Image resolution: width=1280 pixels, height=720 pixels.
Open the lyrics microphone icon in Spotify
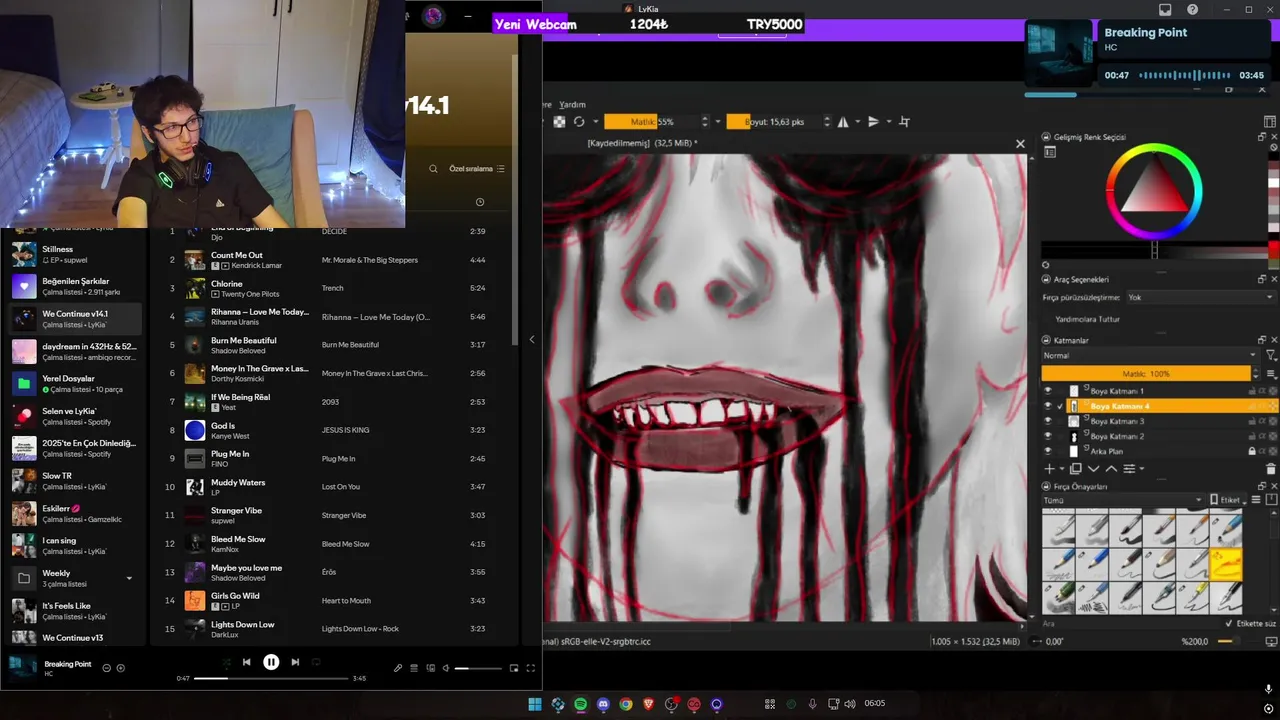coord(398,668)
